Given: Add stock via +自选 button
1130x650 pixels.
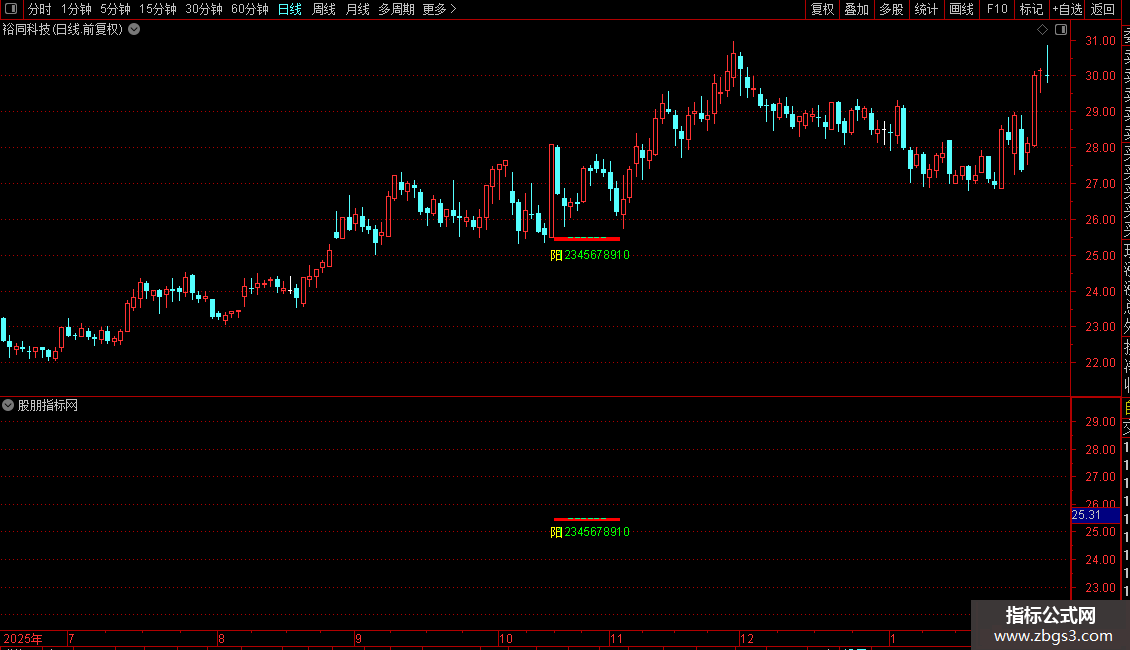Looking at the screenshot, I should (1067, 9).
